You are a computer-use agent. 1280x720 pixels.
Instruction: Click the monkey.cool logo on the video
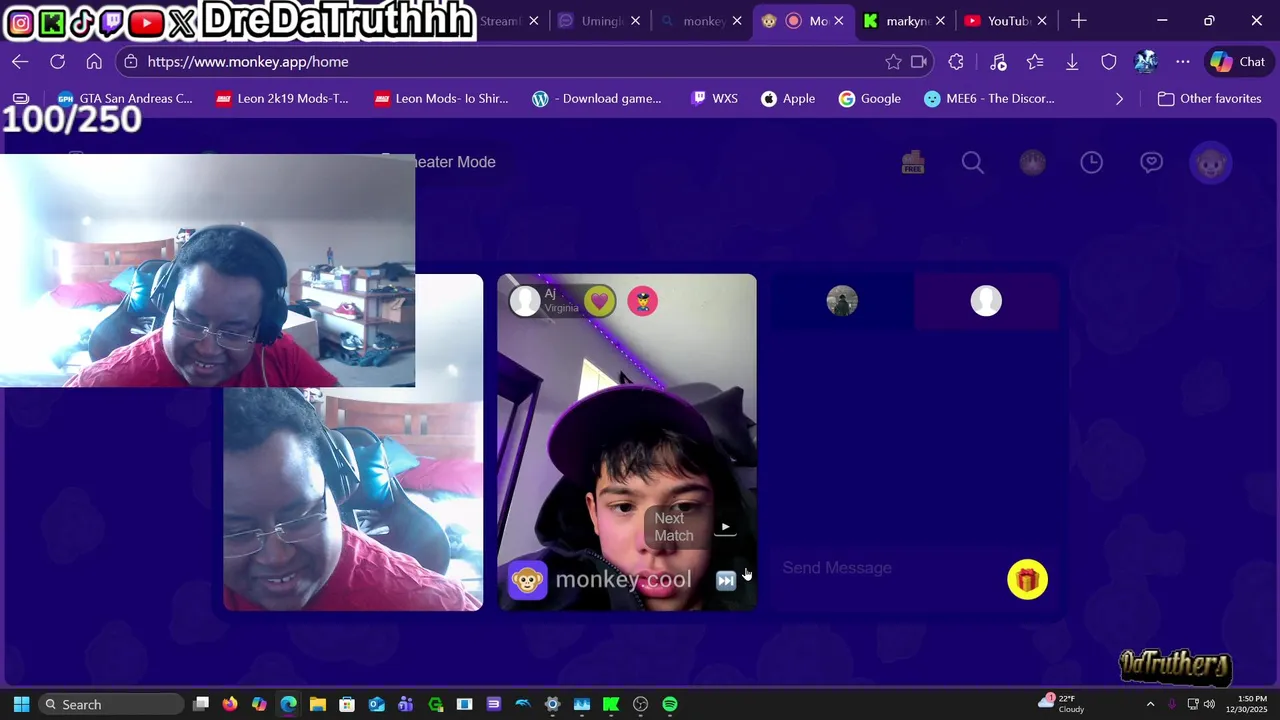(x=600, y=580)
